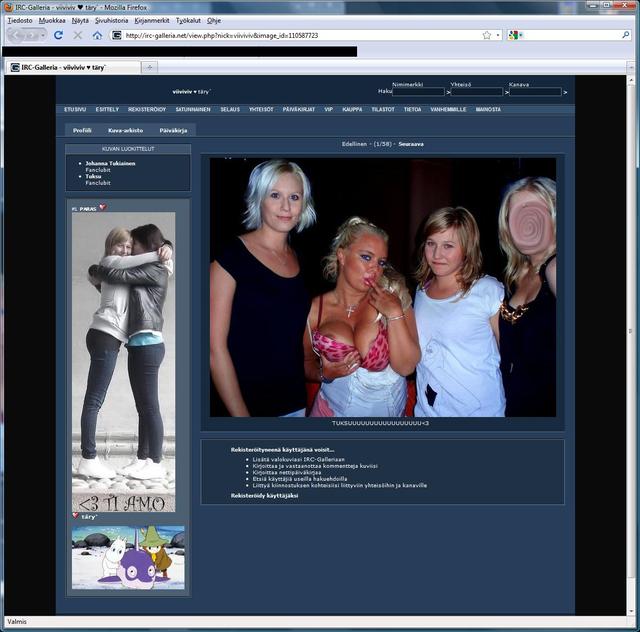Image resolution: width=640 pixels, height=632 pixels.
Task: Submit Nimimerkki search with arrow
Action: pyautogui.click(x=448, y=92)
